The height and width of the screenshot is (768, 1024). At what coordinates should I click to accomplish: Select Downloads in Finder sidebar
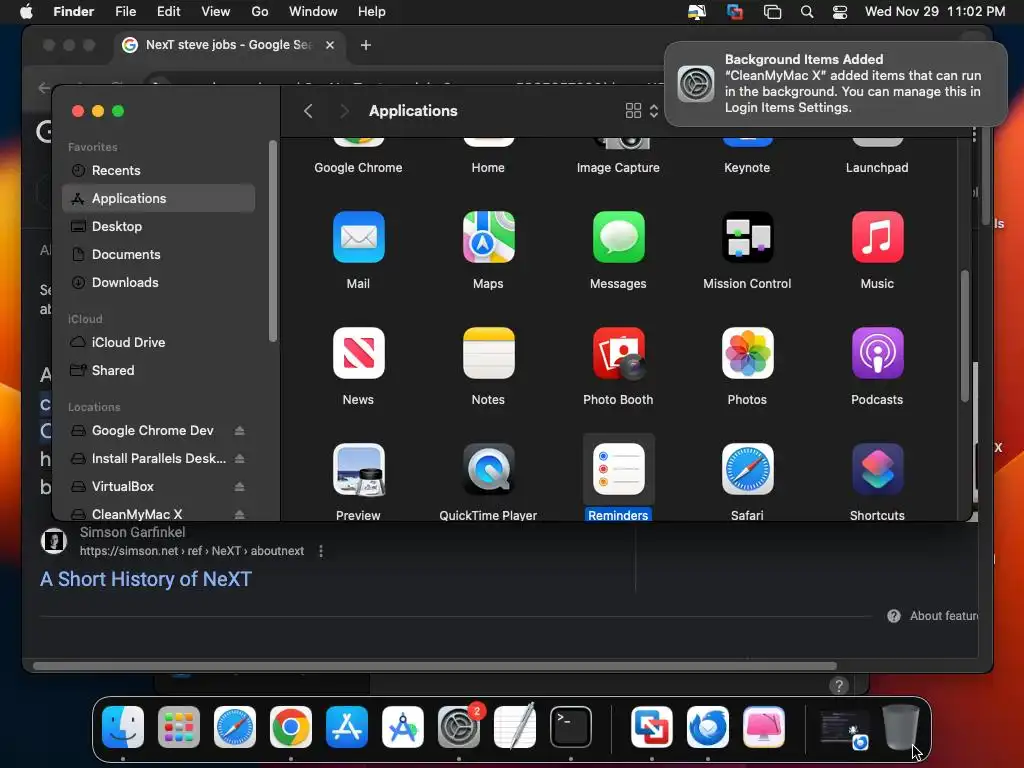pyautogui.click(x=159, y=283)
